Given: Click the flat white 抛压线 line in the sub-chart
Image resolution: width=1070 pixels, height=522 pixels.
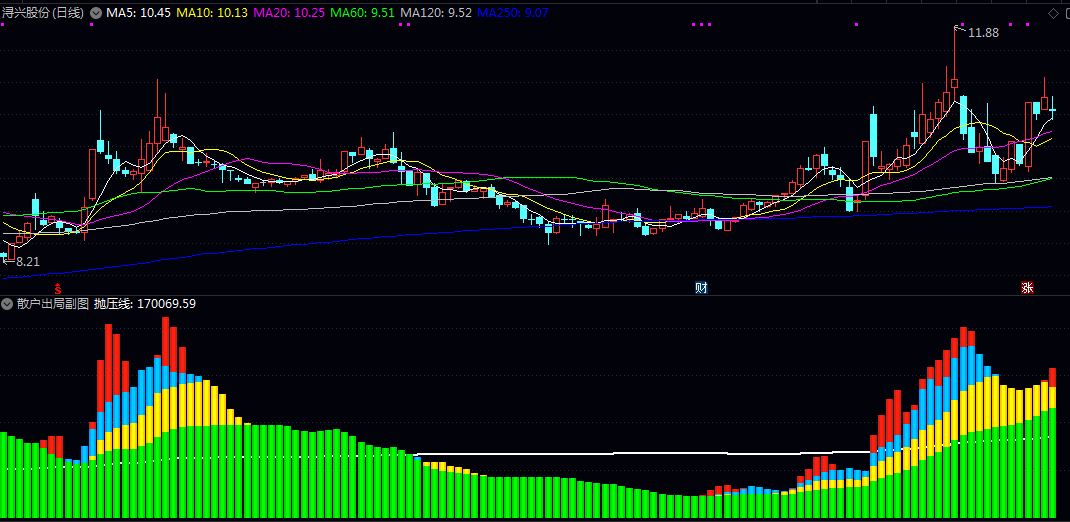Looking at the screenshot, I should (x=641, y=453).
